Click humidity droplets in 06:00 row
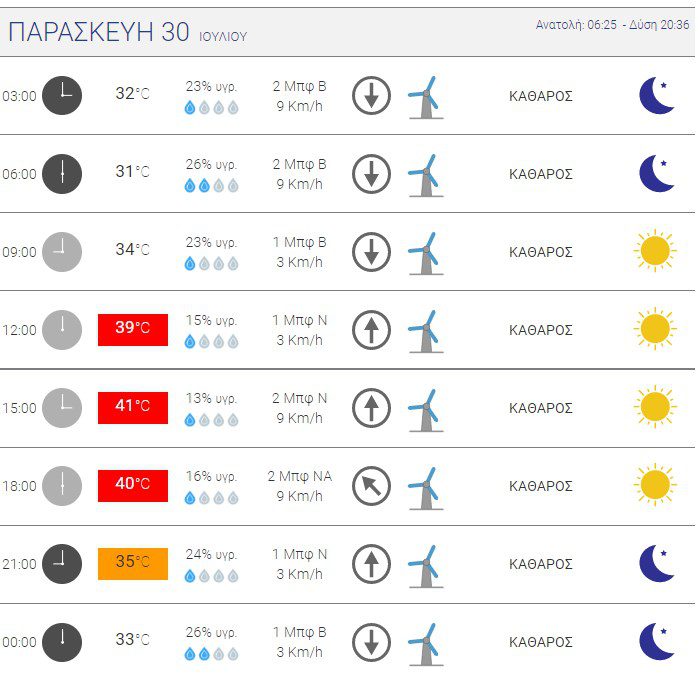This screenshot has height=681, width=699. coord(211,185)
